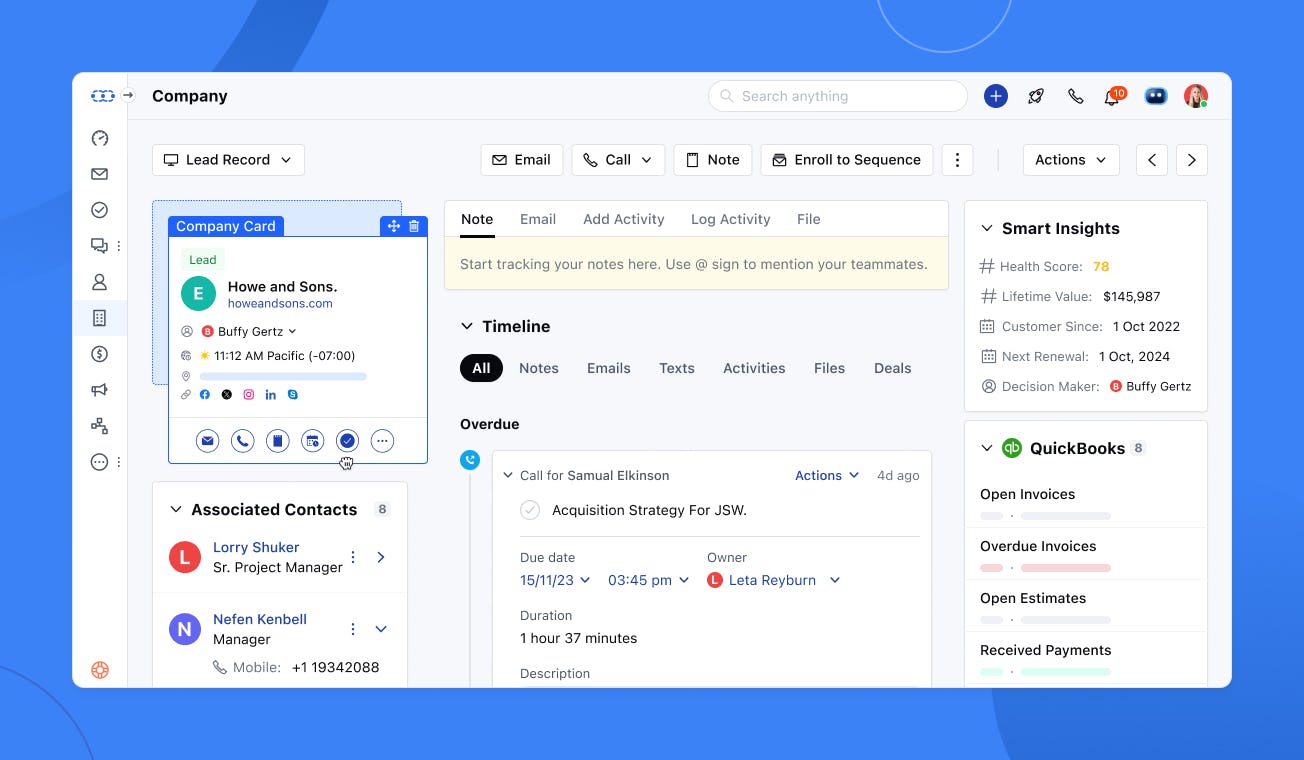1304x760 pixels.
Task: Open the Buffy Gertz owner dropdown
Action: (x=250, y=331)
